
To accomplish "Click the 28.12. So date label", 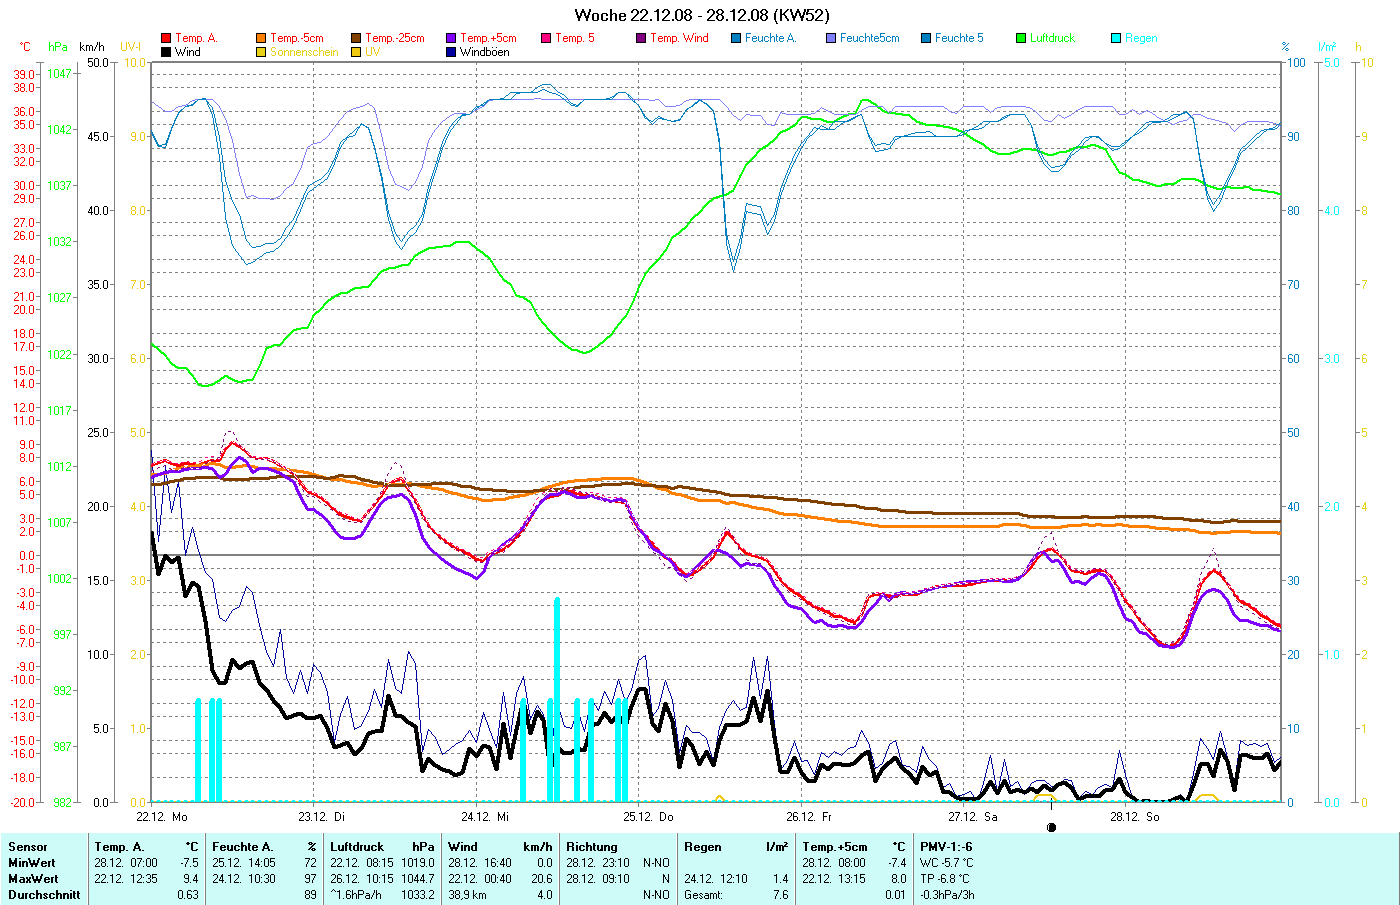I will point(1134,817).
